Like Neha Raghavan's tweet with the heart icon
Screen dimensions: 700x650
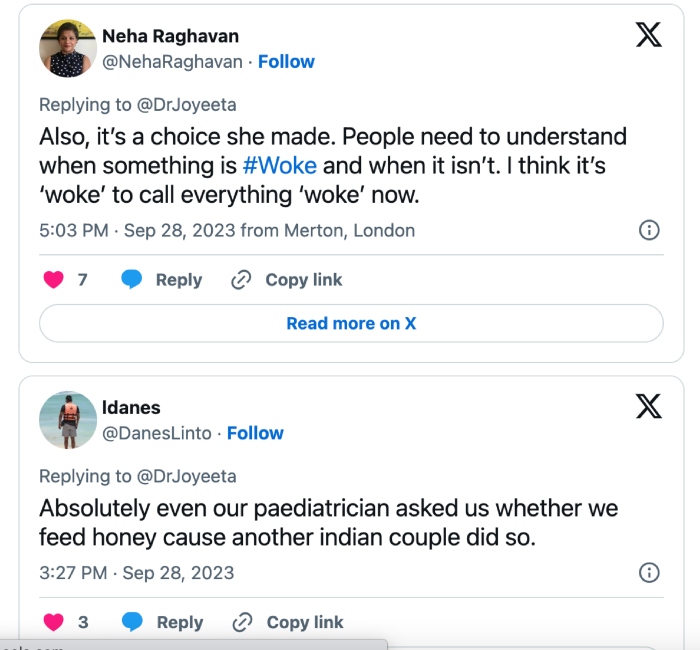pos(53,280)
